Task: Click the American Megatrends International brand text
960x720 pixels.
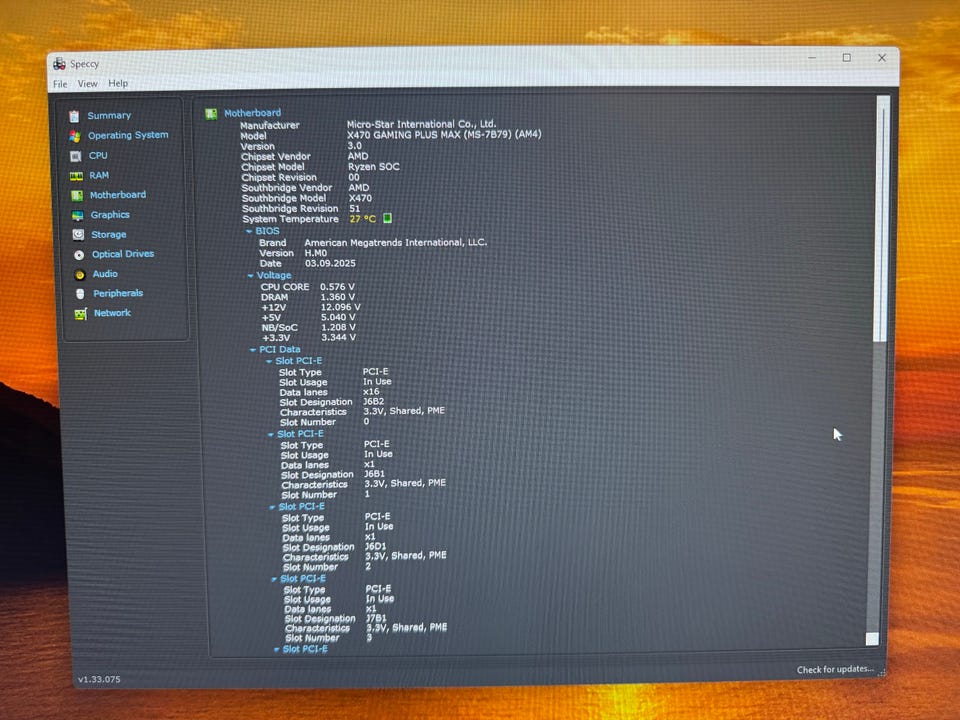Action: (x=396, y=242)
